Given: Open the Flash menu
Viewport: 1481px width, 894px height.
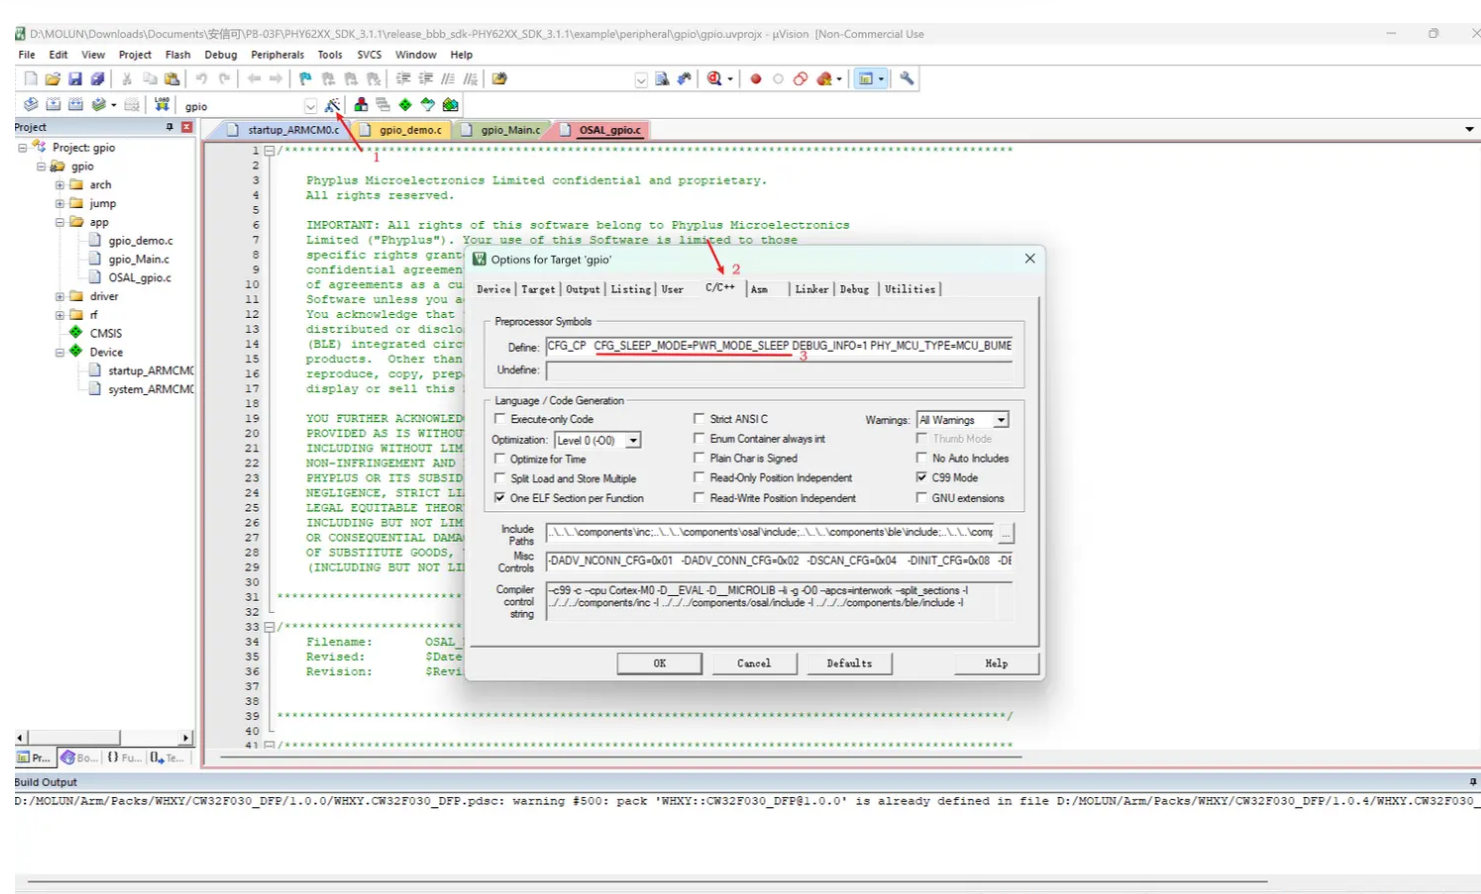Looking at the screenshot, I should pos(178,55).
